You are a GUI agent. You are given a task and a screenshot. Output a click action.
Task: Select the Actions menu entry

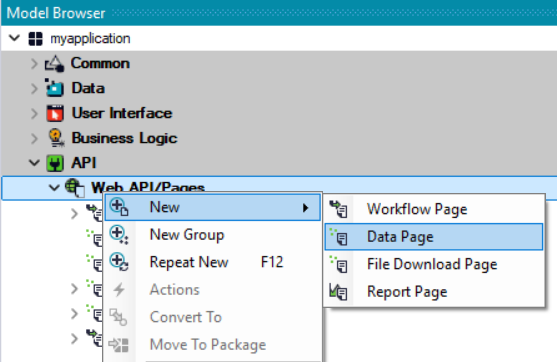213,290
